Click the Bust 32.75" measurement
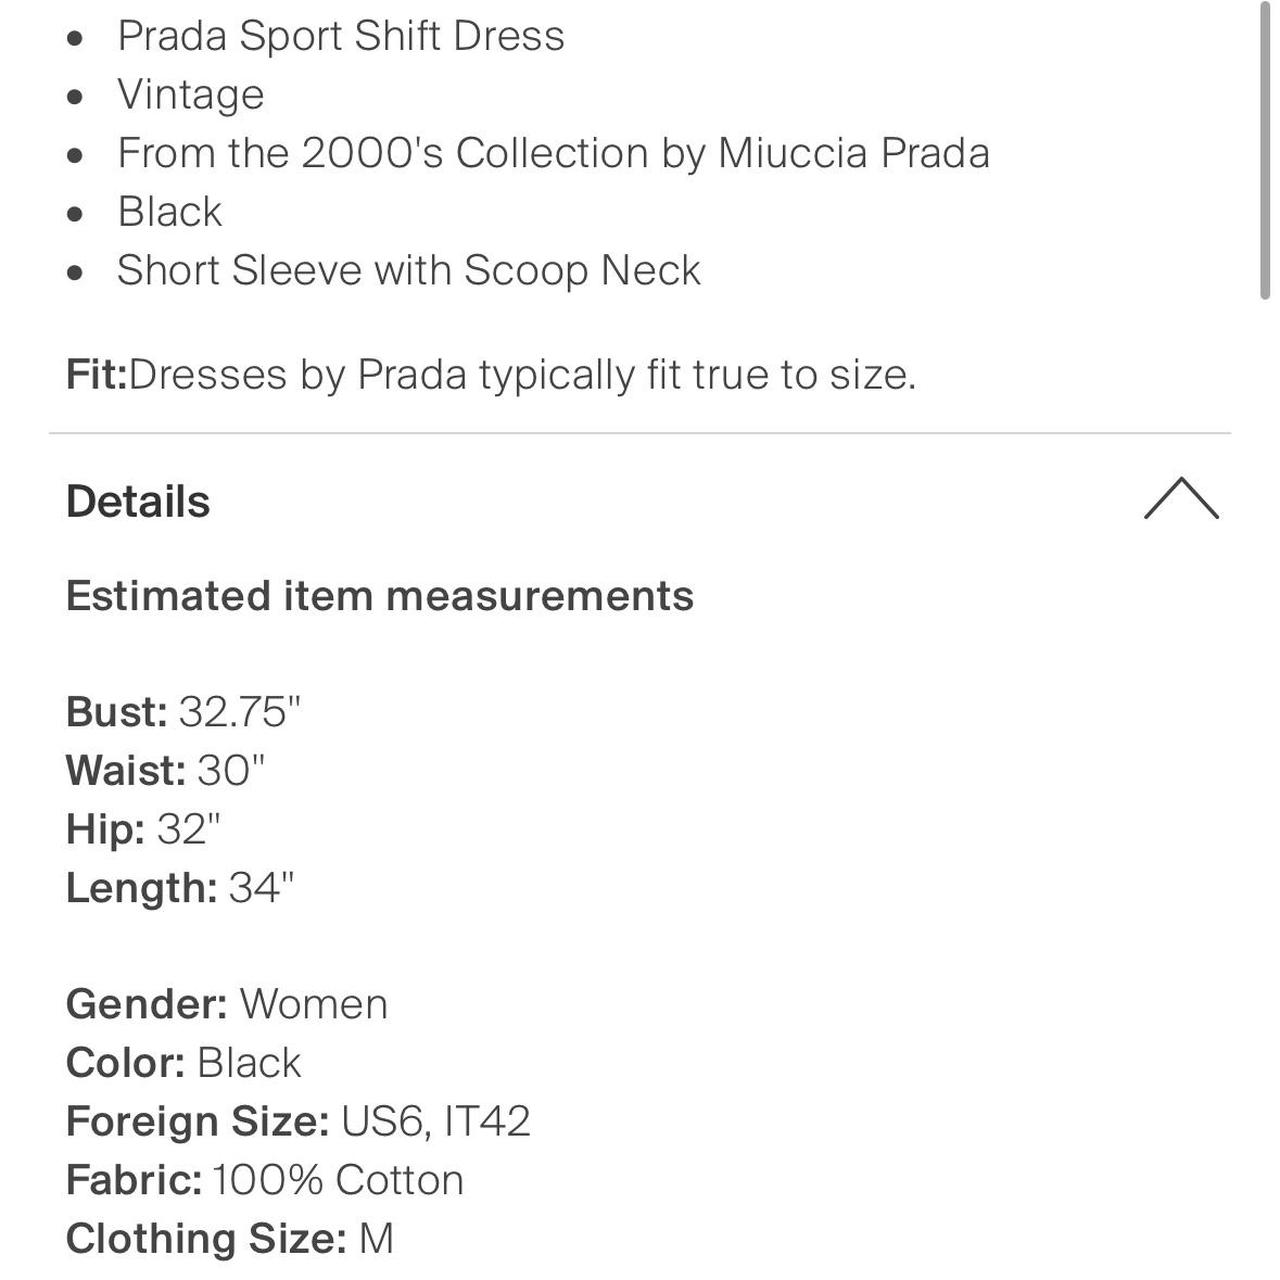The width and height of the screenshot is (1280, 1280). pos(183,712)
